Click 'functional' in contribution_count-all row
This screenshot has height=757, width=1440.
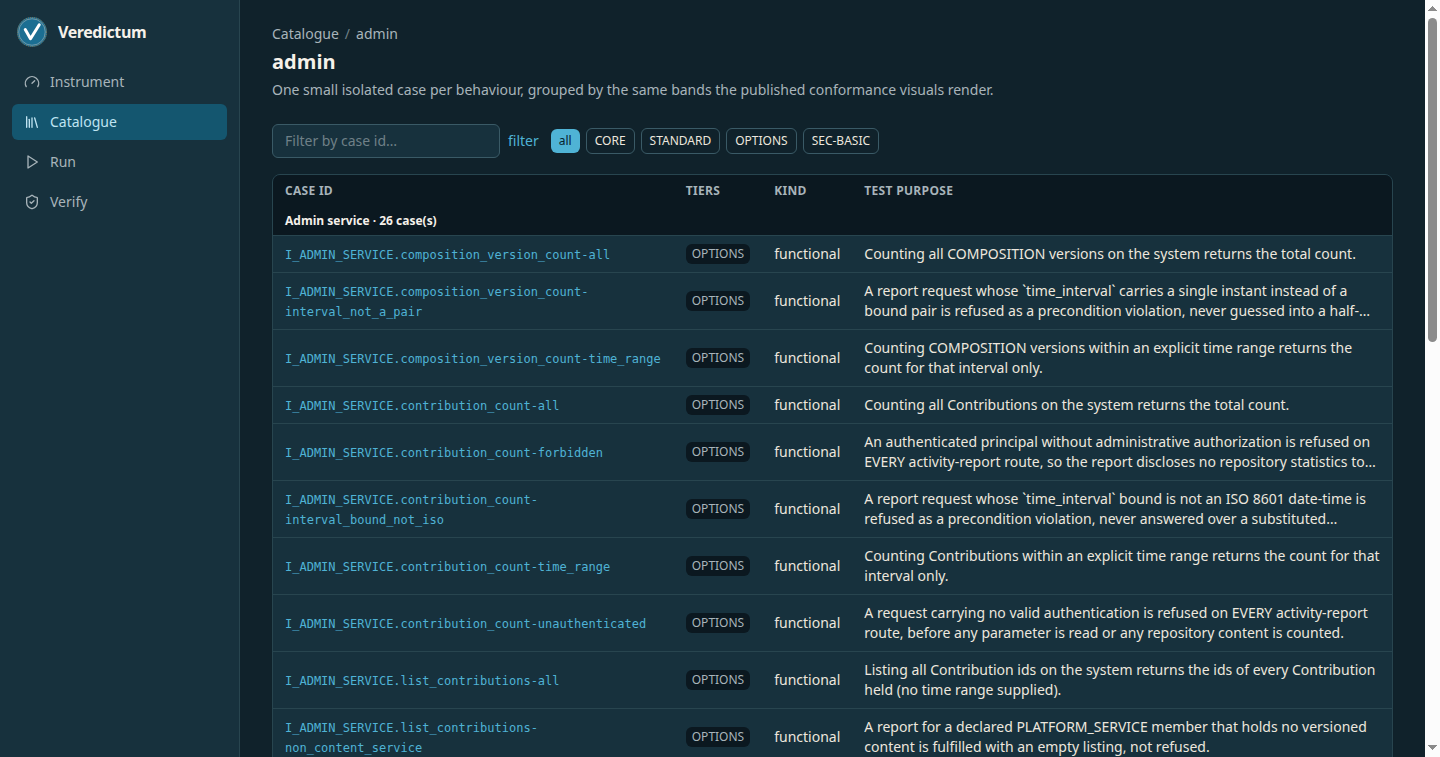(x=807, y=405)
